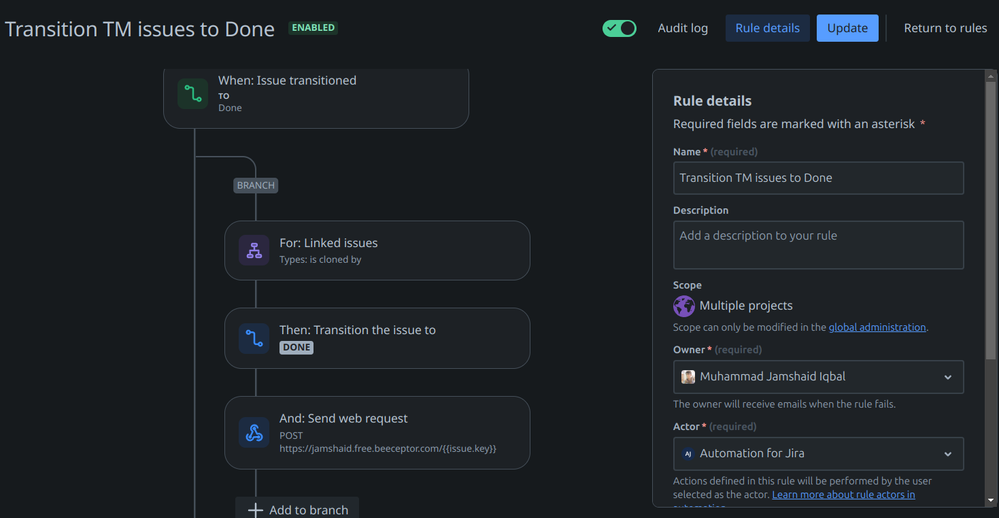The image size is (999, 518).
Task: Click the Name input field
Action: pyautogui.click(x=818, y=178)
